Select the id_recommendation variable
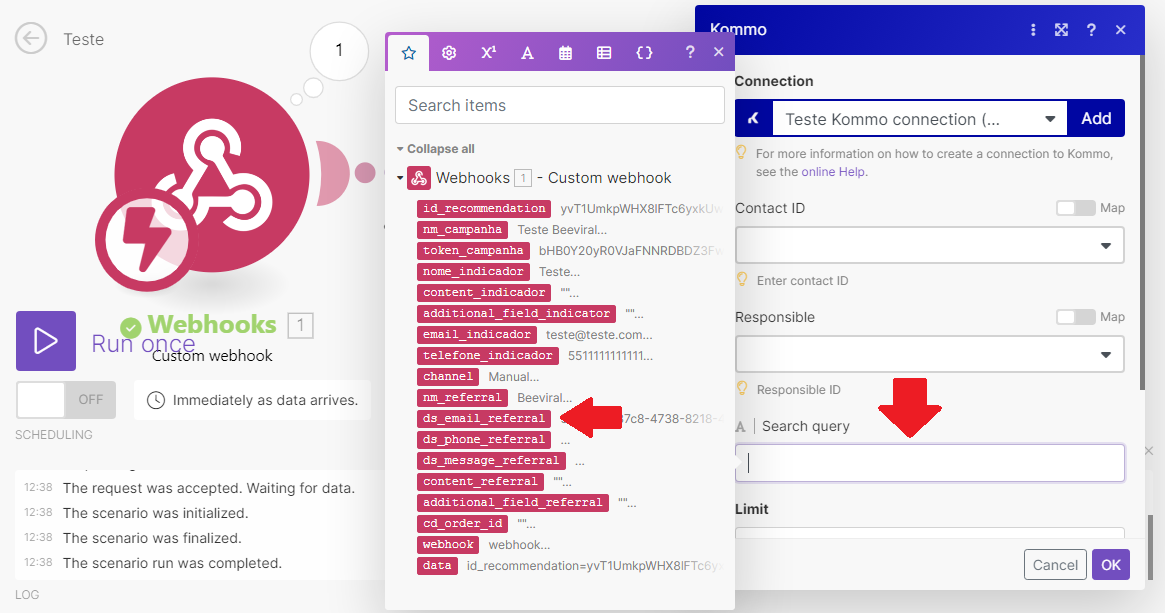Screen dimensions: 1165x613 [x=484, y=209]
